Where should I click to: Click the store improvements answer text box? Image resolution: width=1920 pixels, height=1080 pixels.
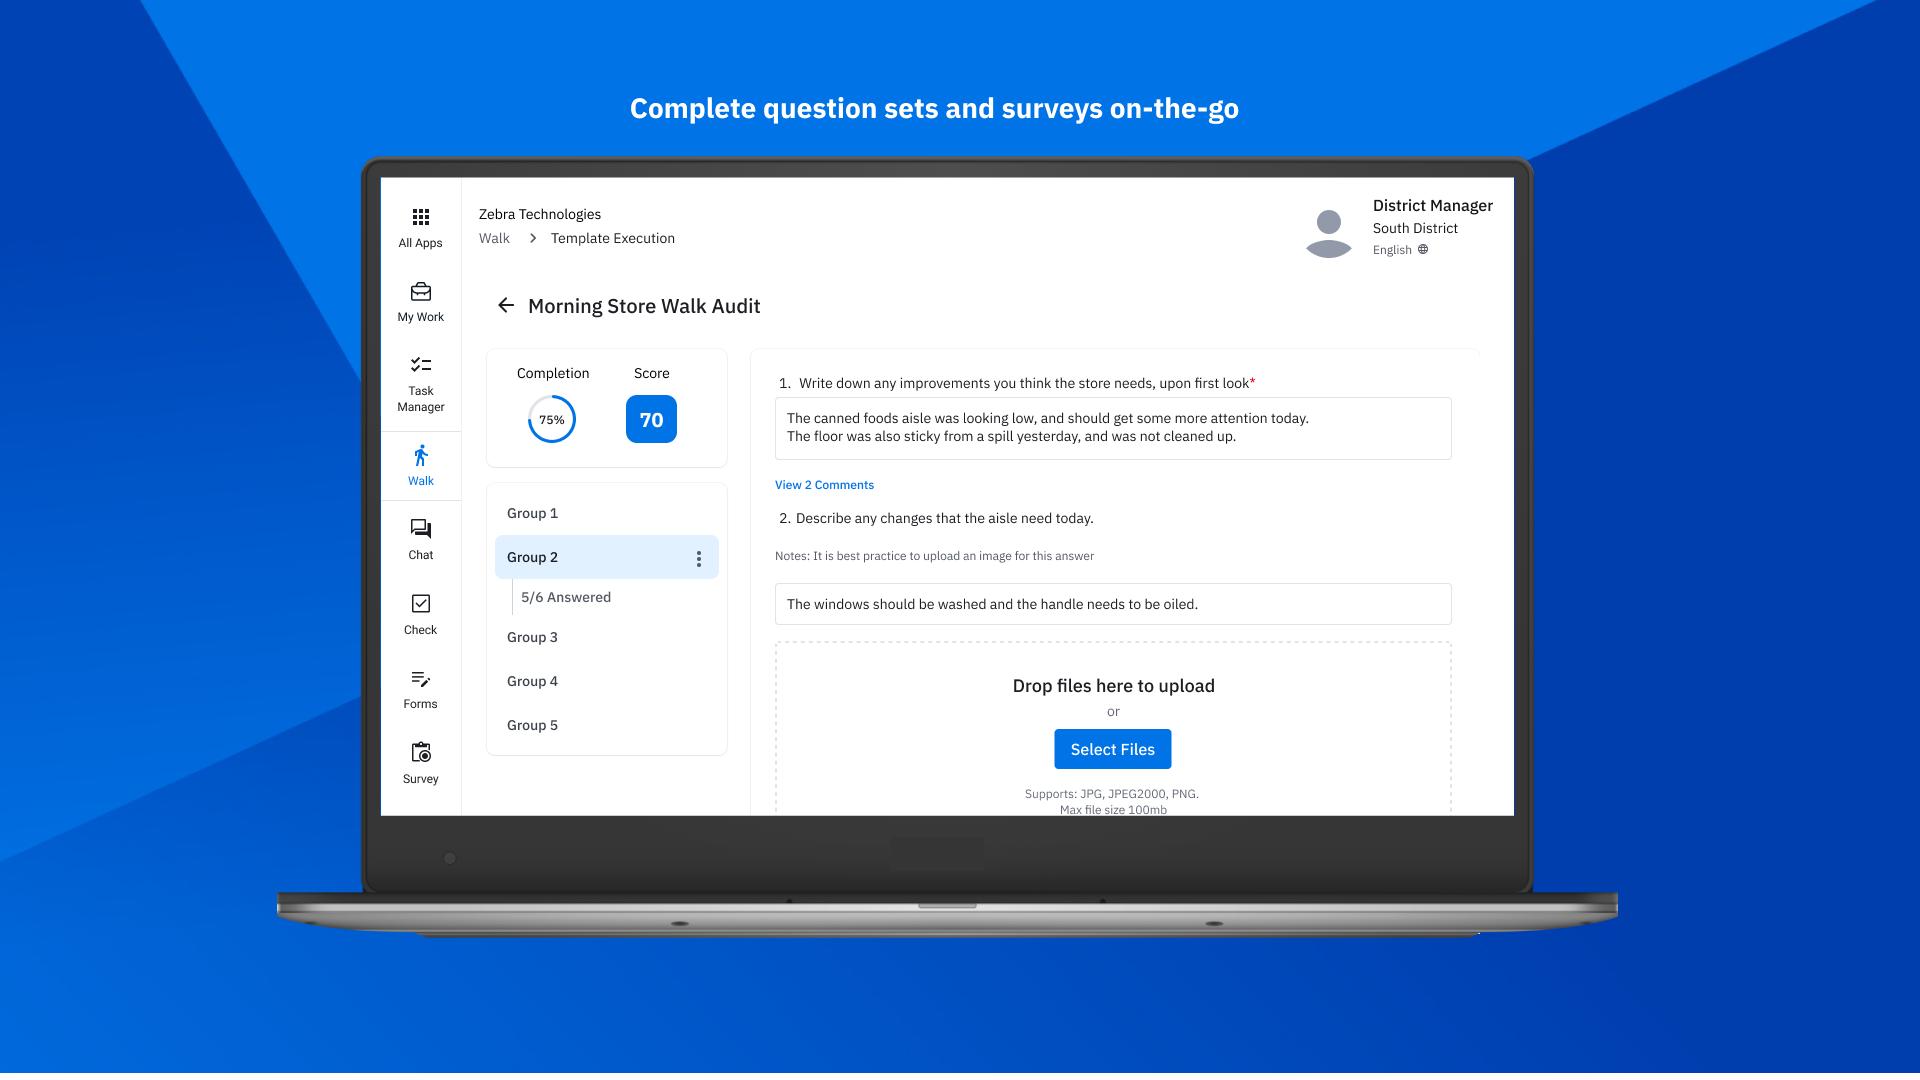coord(1113,428)
